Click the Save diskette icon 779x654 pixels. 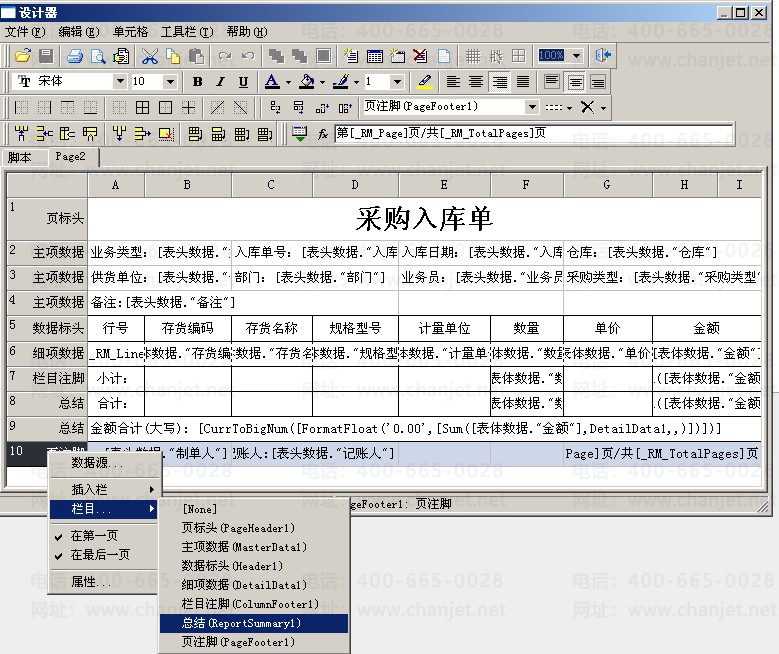coord(46,56)
